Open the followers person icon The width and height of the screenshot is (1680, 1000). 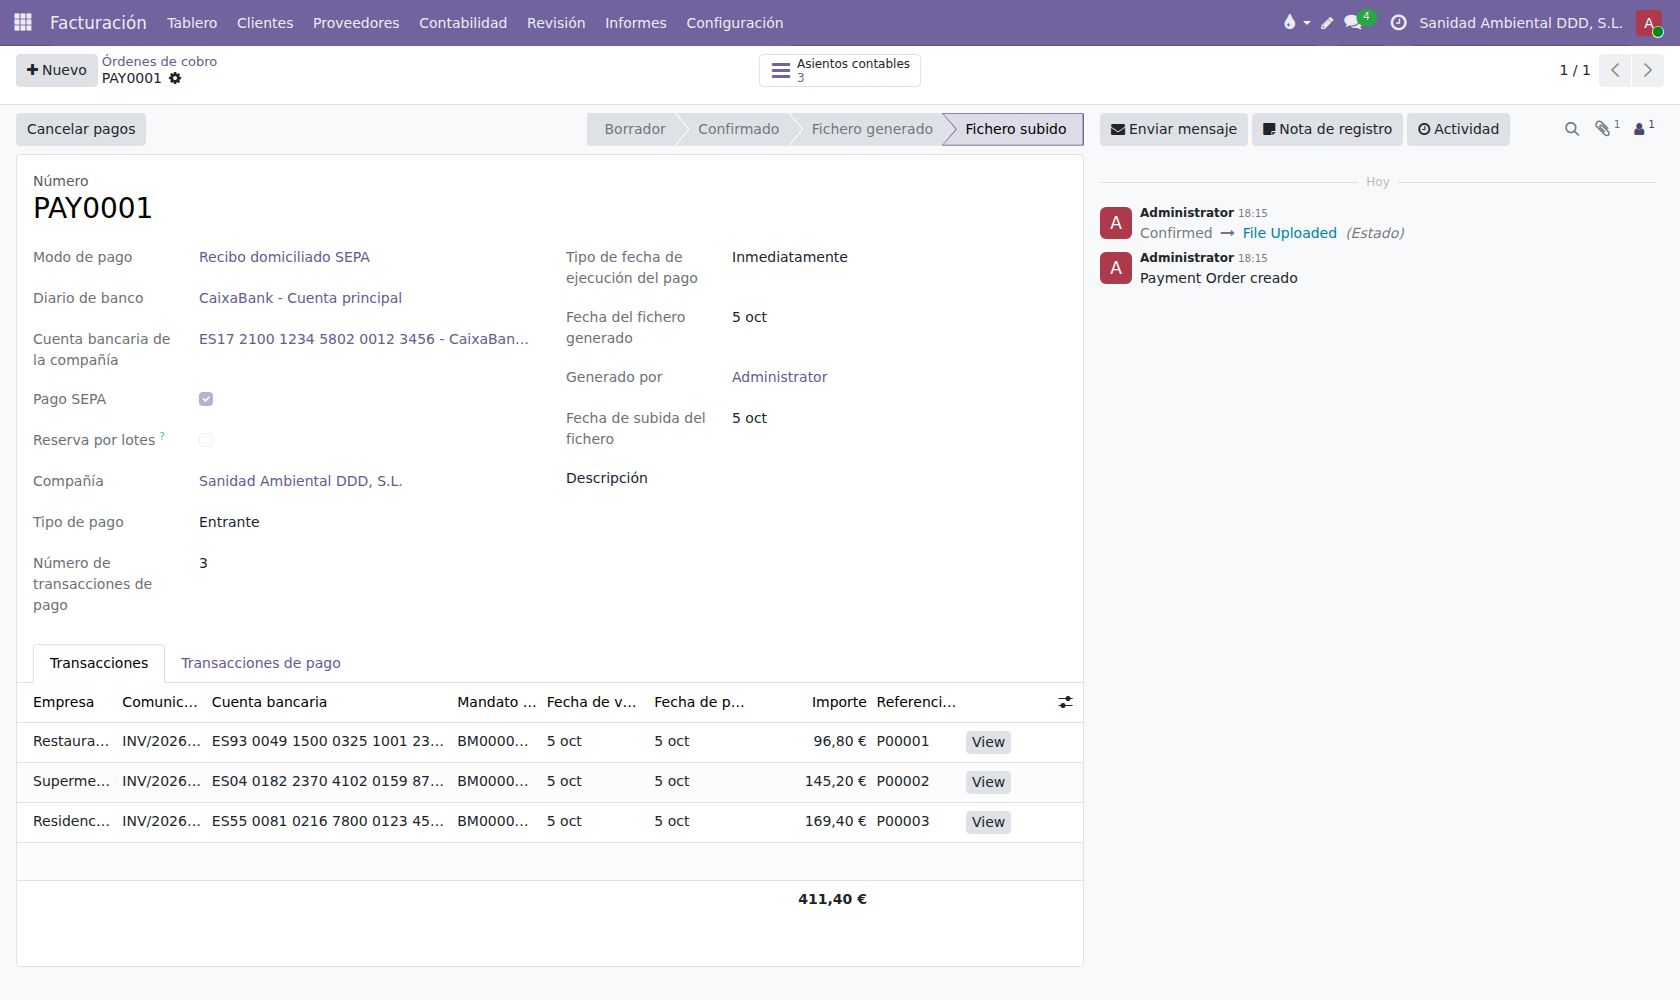pyautogui.click(x=1640, y=128)
